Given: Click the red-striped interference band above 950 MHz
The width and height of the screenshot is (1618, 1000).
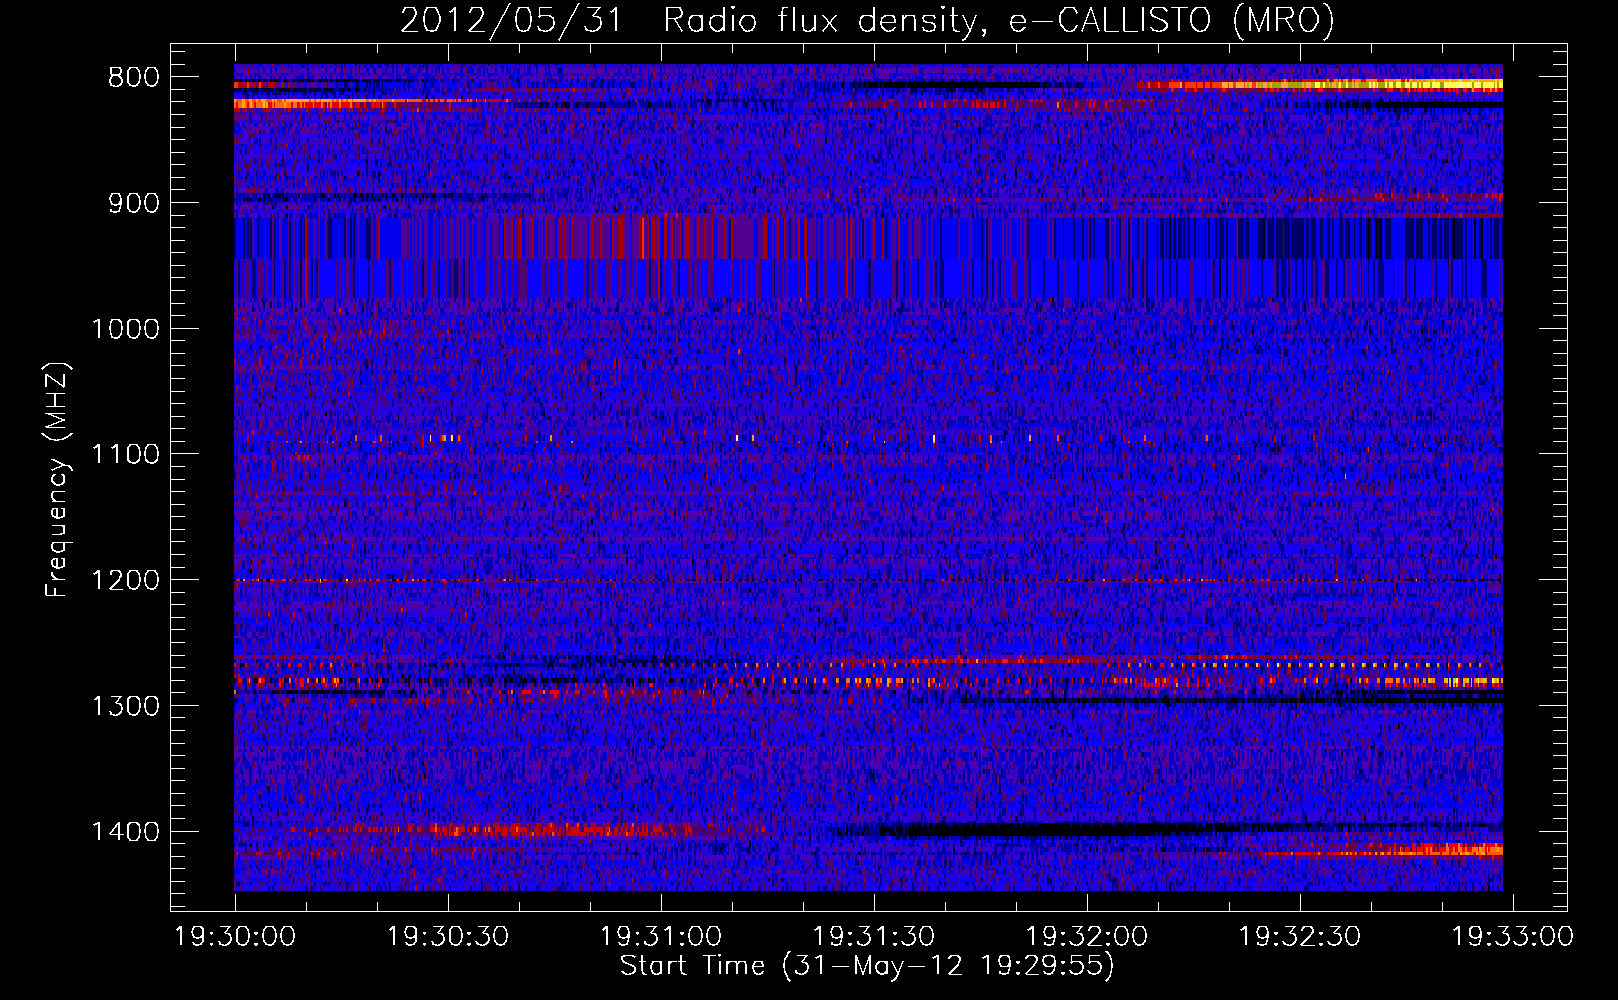Looking at the screenshot, I should point(868,238).
